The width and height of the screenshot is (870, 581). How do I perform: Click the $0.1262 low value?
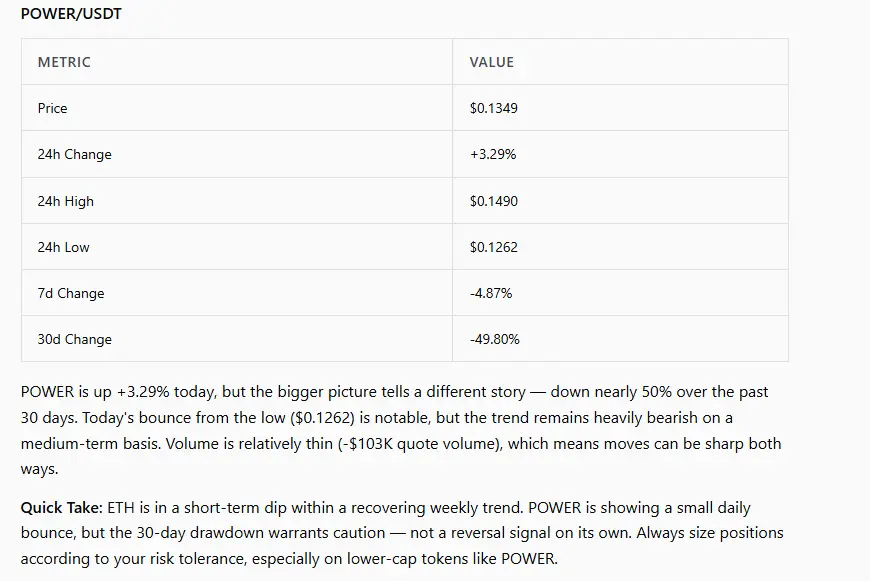pyautogui.click(x=493, y=247)
